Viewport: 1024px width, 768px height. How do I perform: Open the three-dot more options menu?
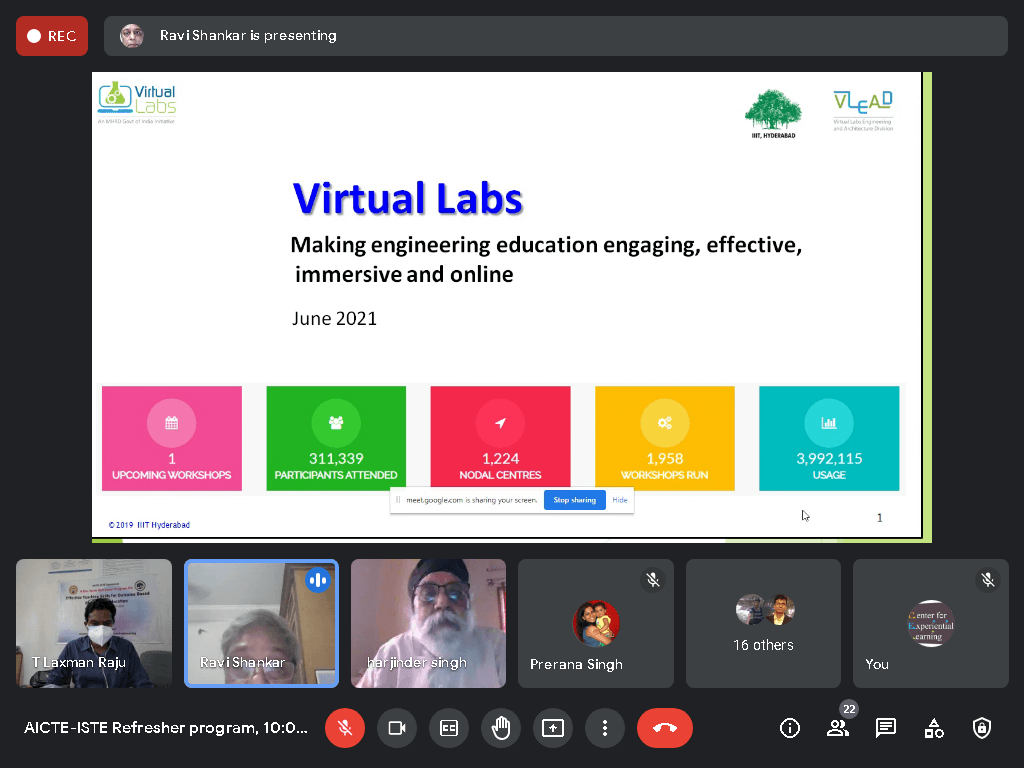(605, 728)
